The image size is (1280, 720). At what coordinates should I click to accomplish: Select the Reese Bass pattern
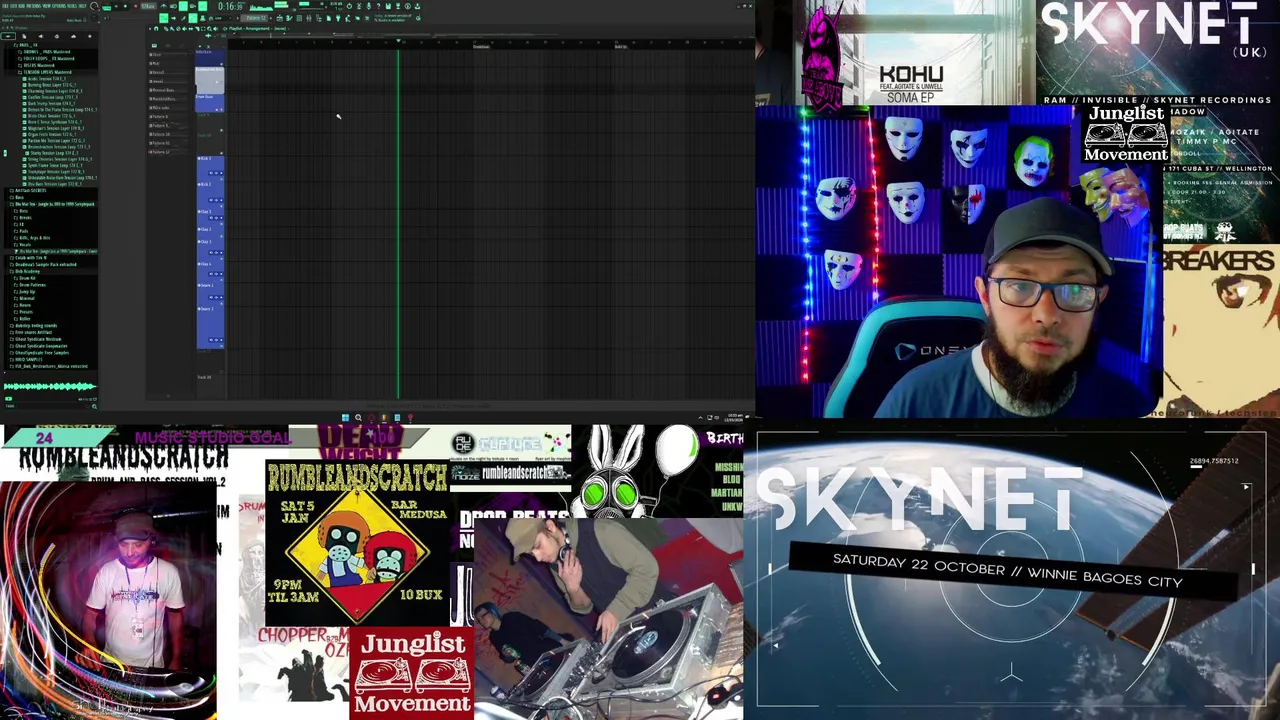163,90
